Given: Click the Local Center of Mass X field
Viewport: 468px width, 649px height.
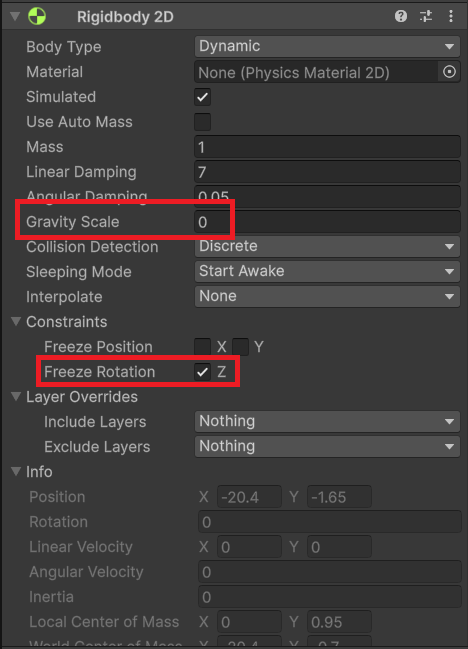Looking at the screenshot, I should 249,622.
